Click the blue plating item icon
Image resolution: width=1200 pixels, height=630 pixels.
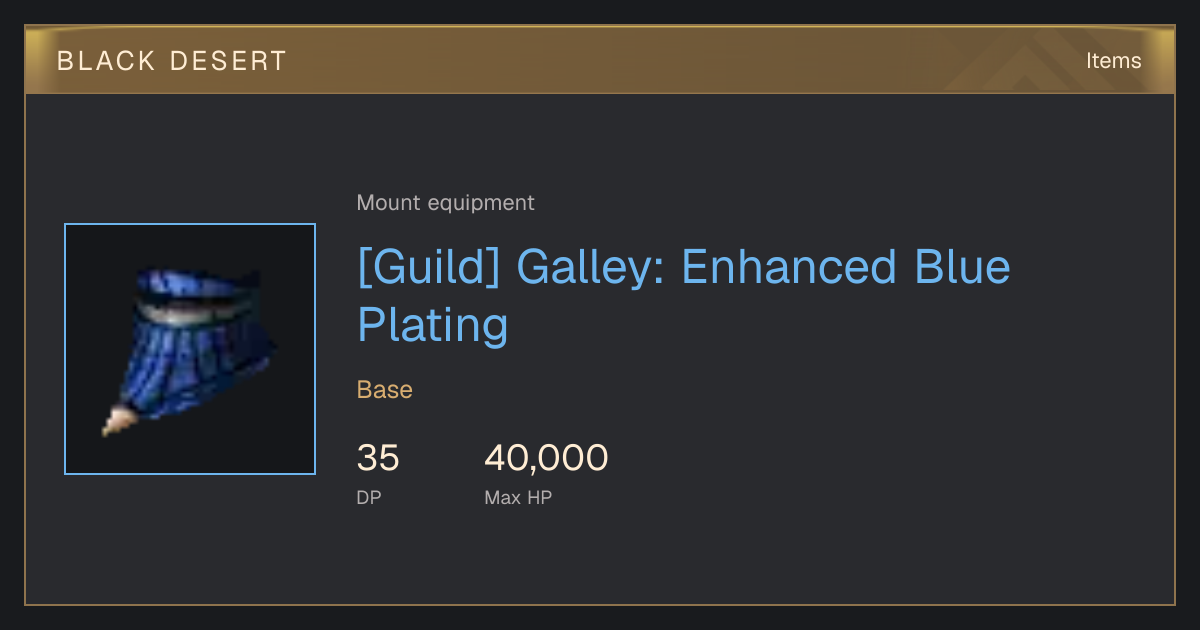tap(190, 349)
